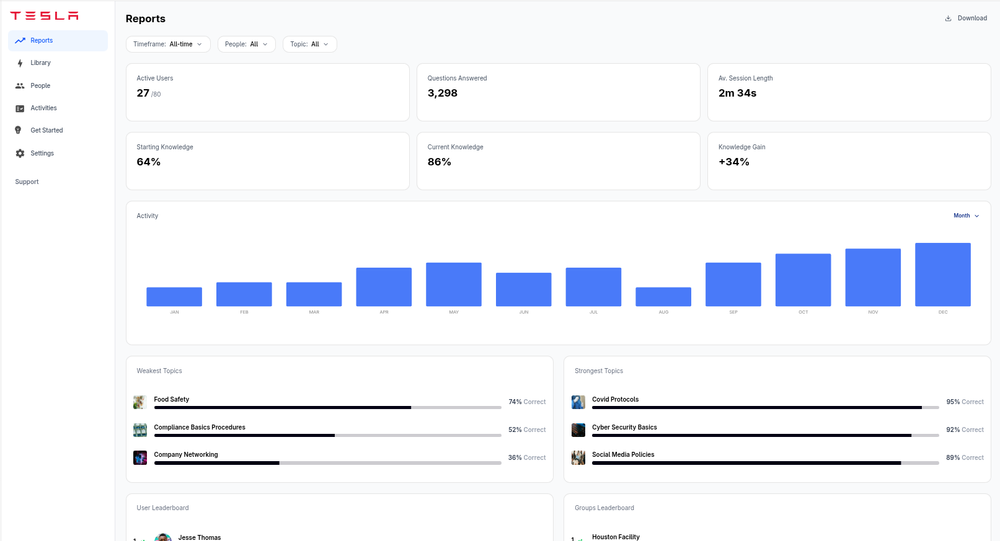Click the Support link in the sidebar
The height and width of the screenshot is (541, 1000).
click(27, 182)
